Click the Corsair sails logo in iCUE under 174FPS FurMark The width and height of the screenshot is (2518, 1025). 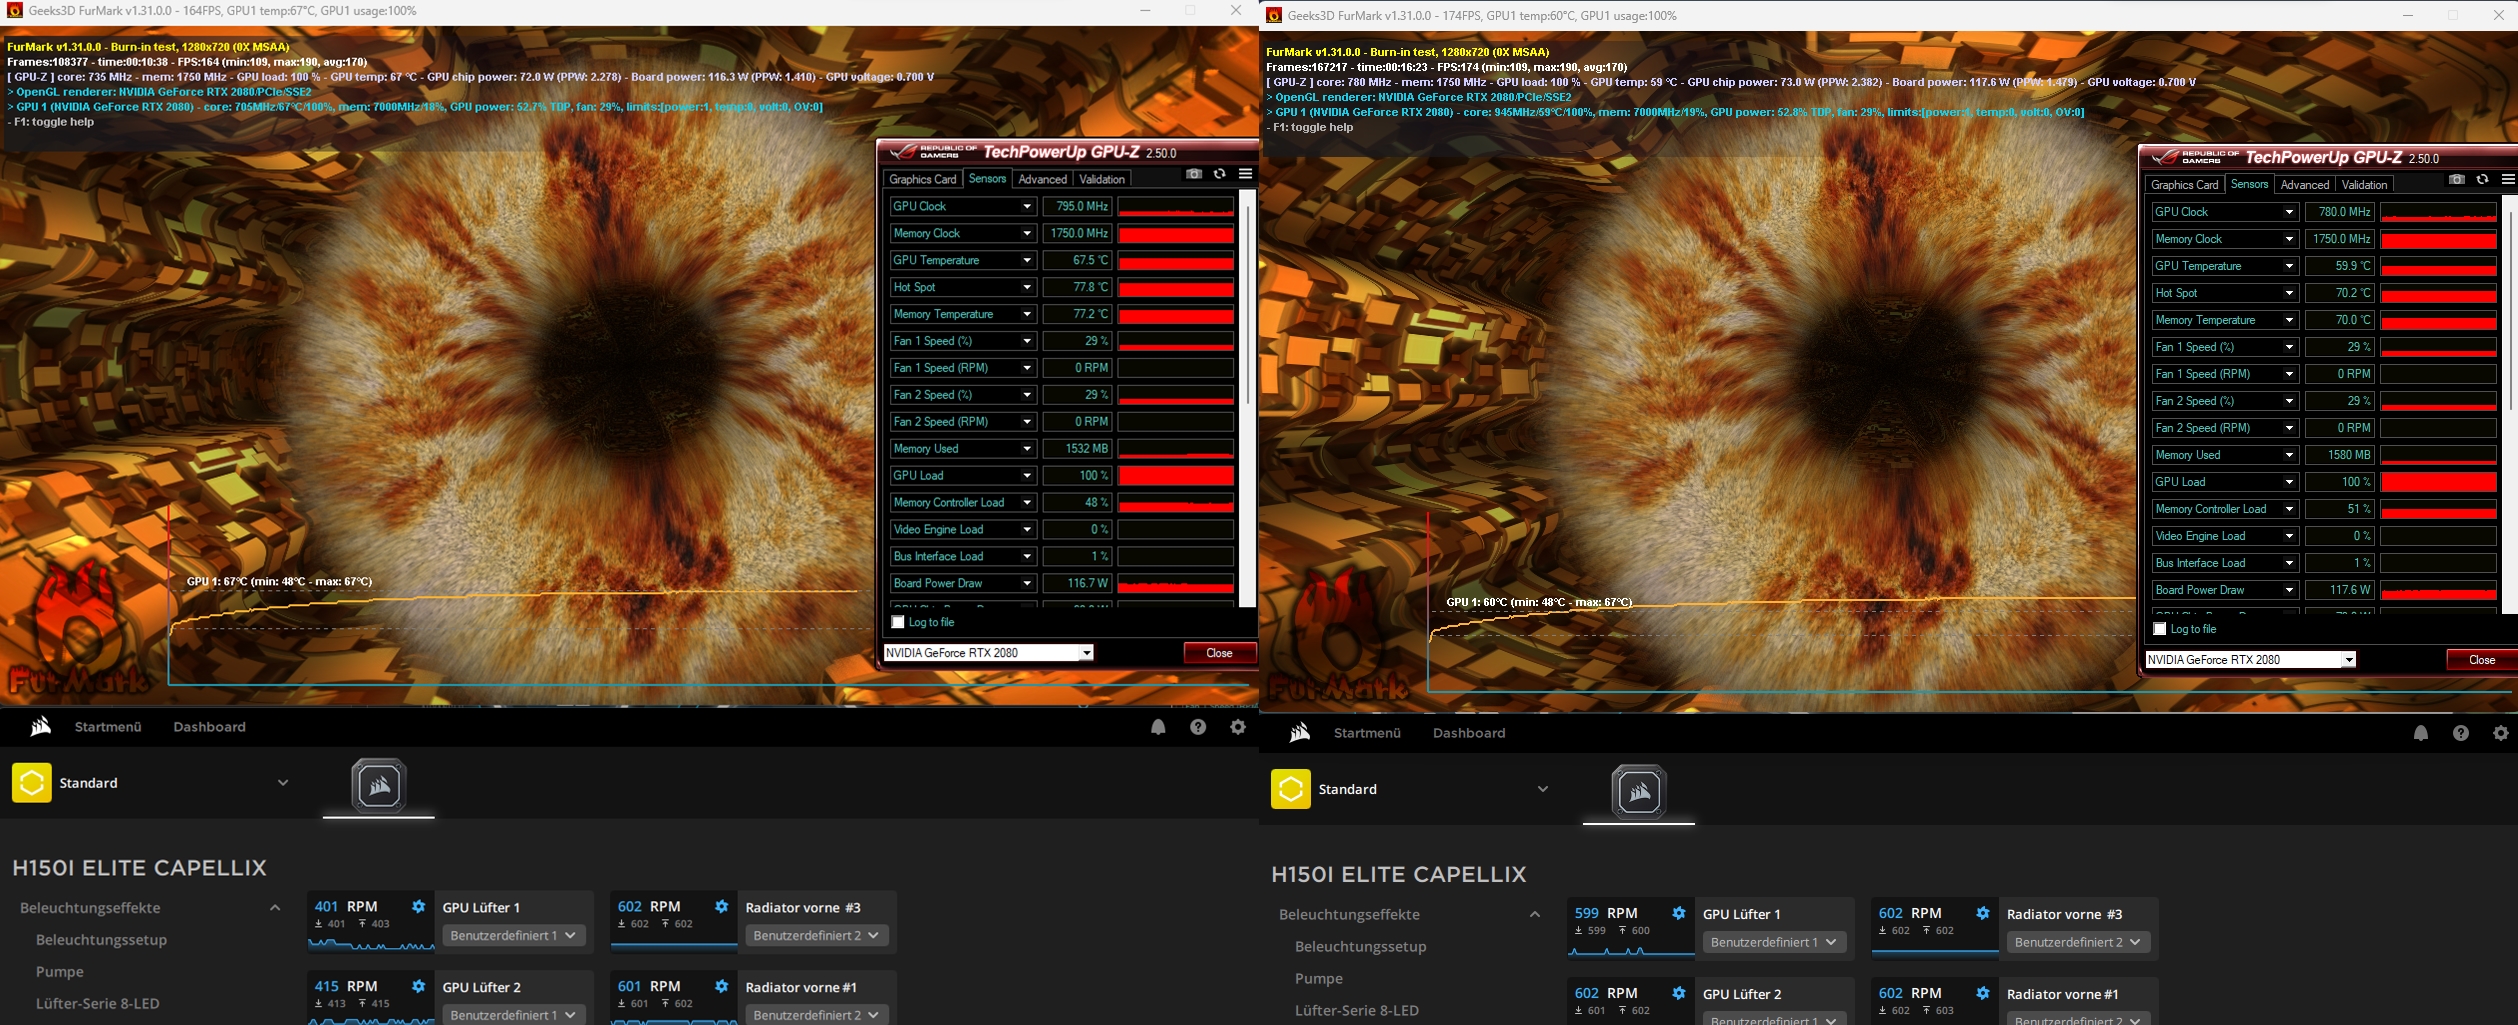click(x=1300, y=733)
